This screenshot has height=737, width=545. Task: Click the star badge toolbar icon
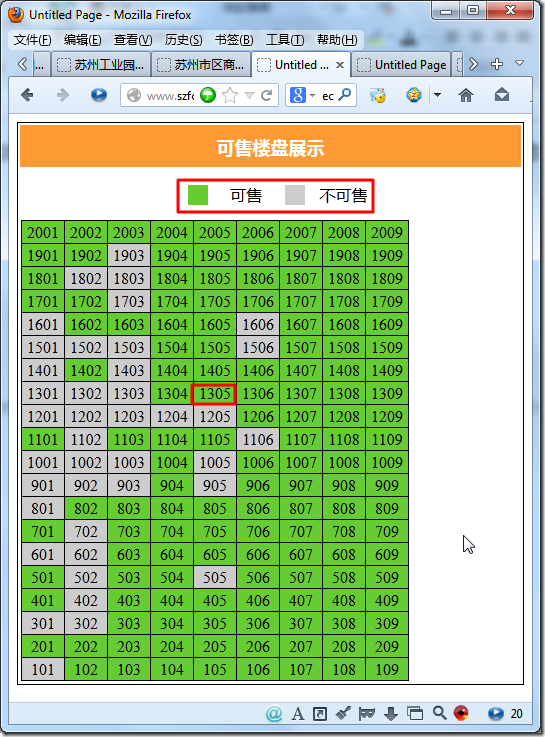pyautogui.click(x=414, y=95)
